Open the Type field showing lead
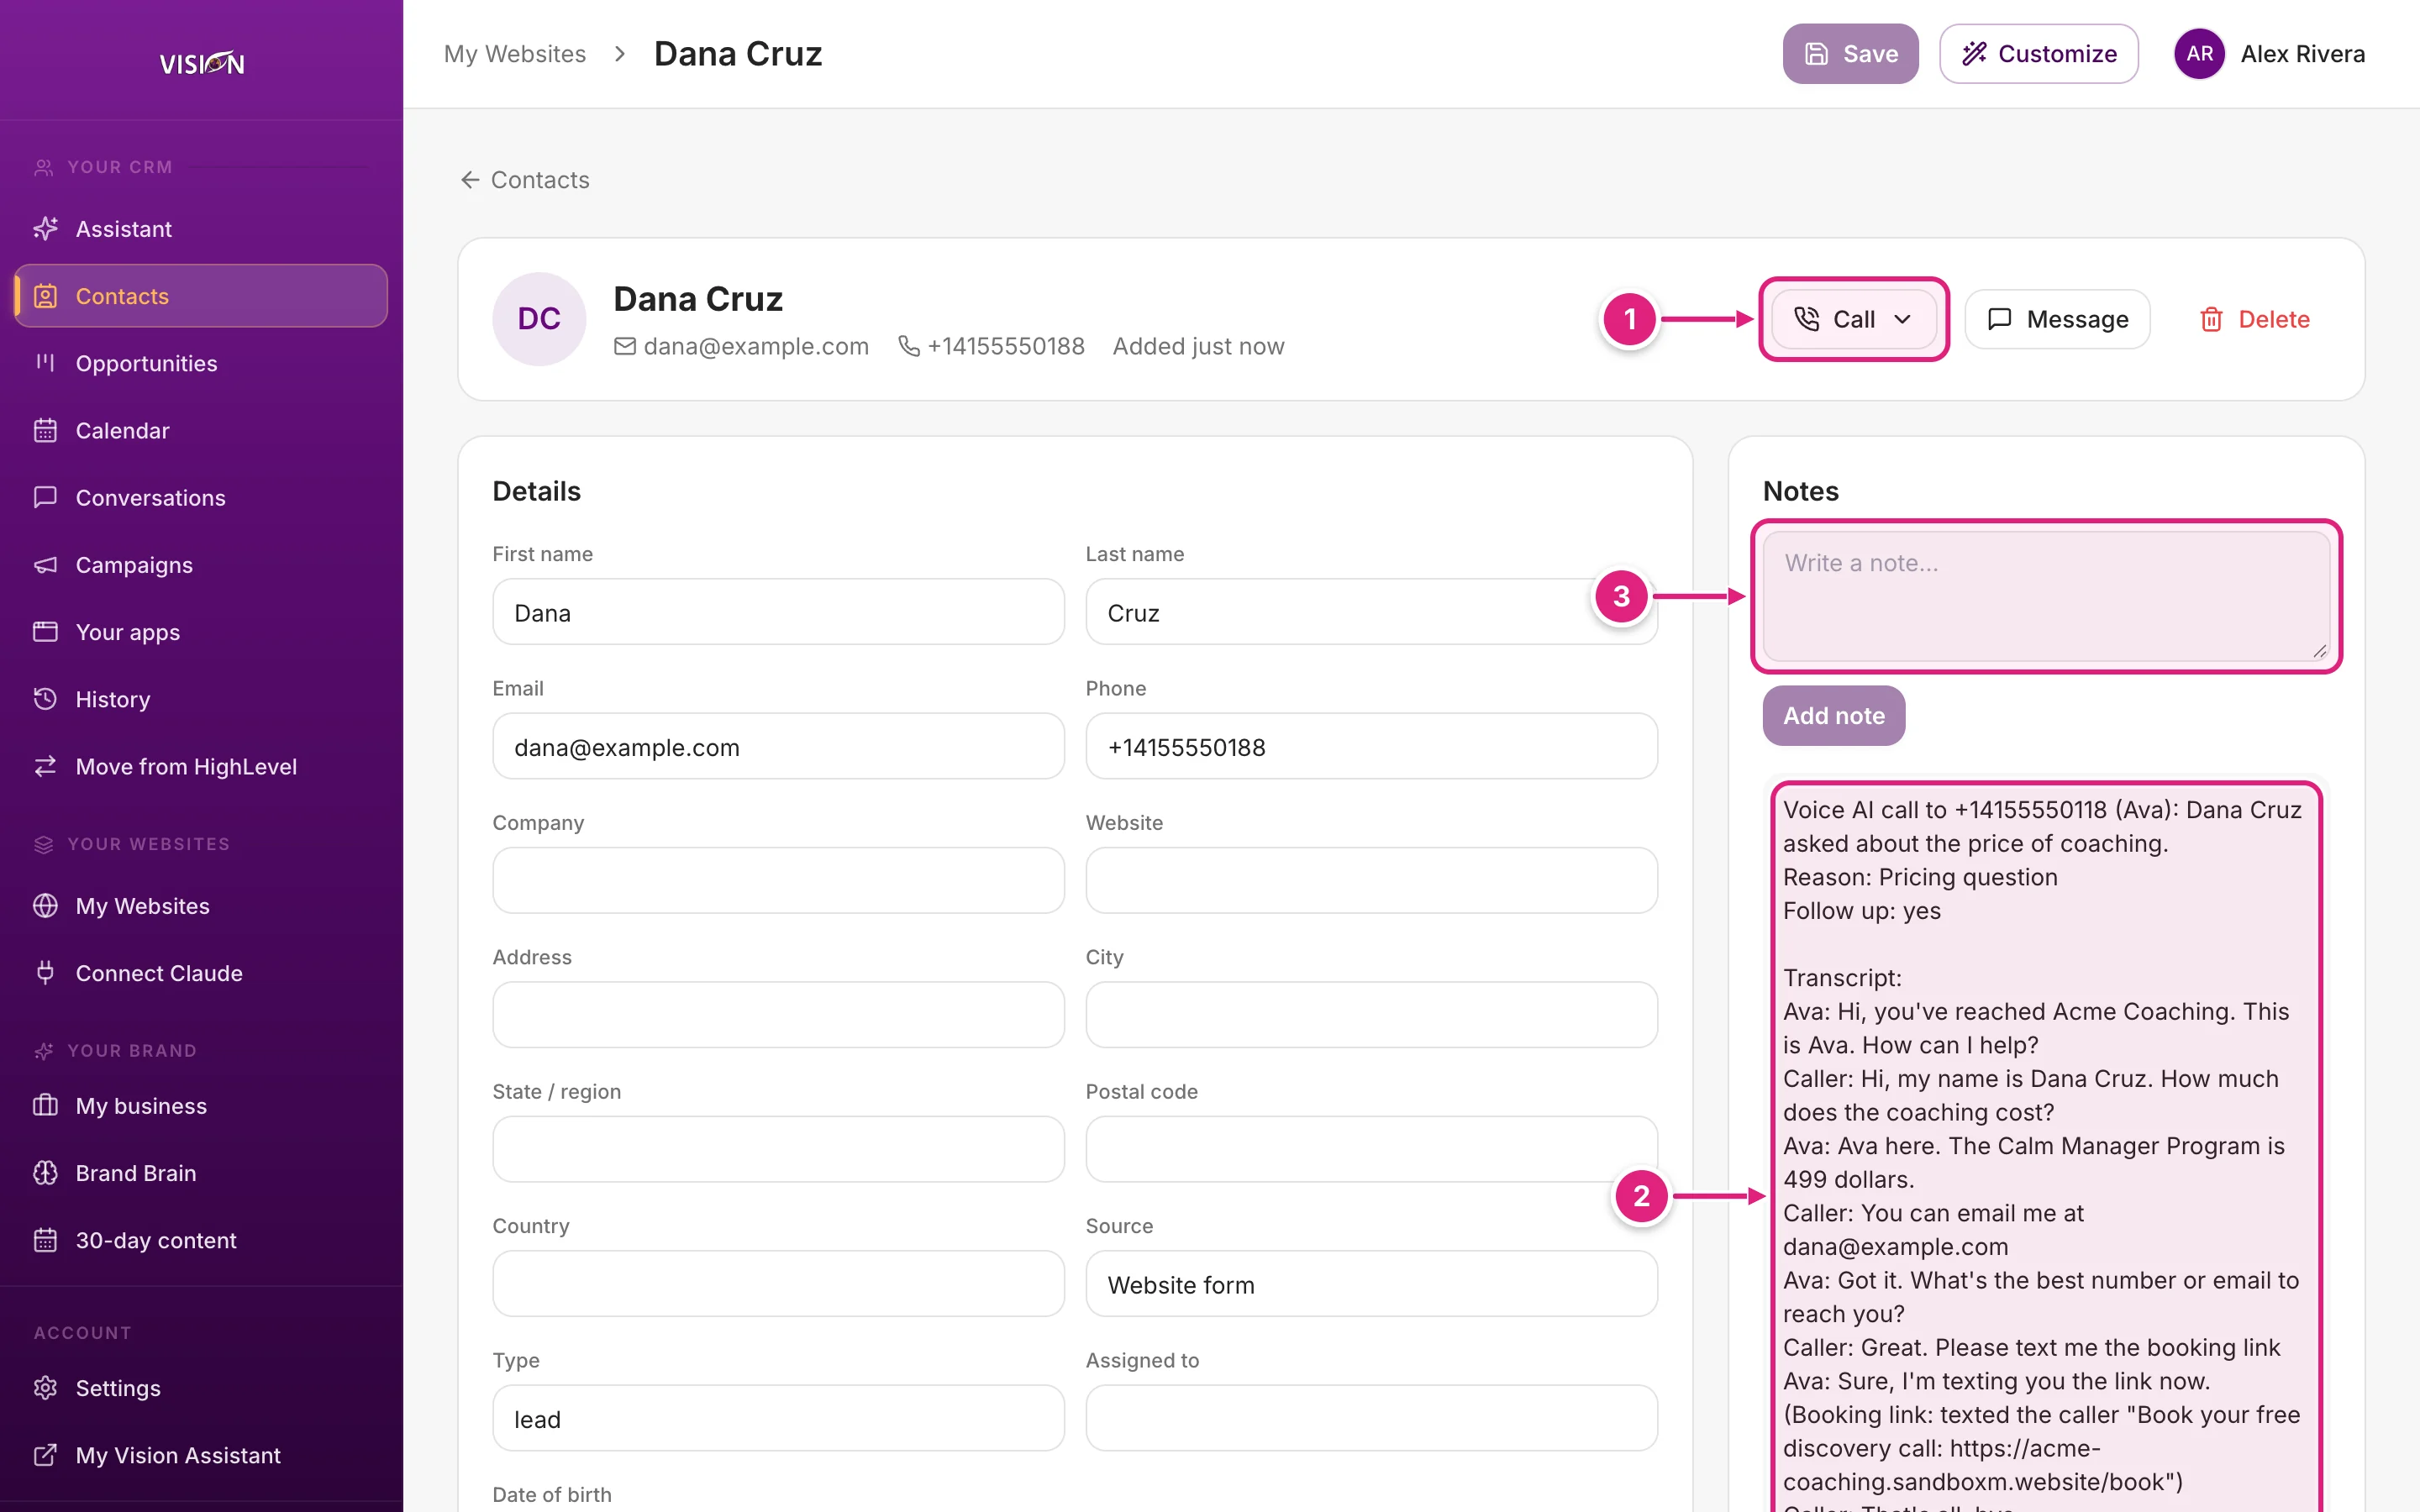 pyautogui.click(x=778, y=1418)
